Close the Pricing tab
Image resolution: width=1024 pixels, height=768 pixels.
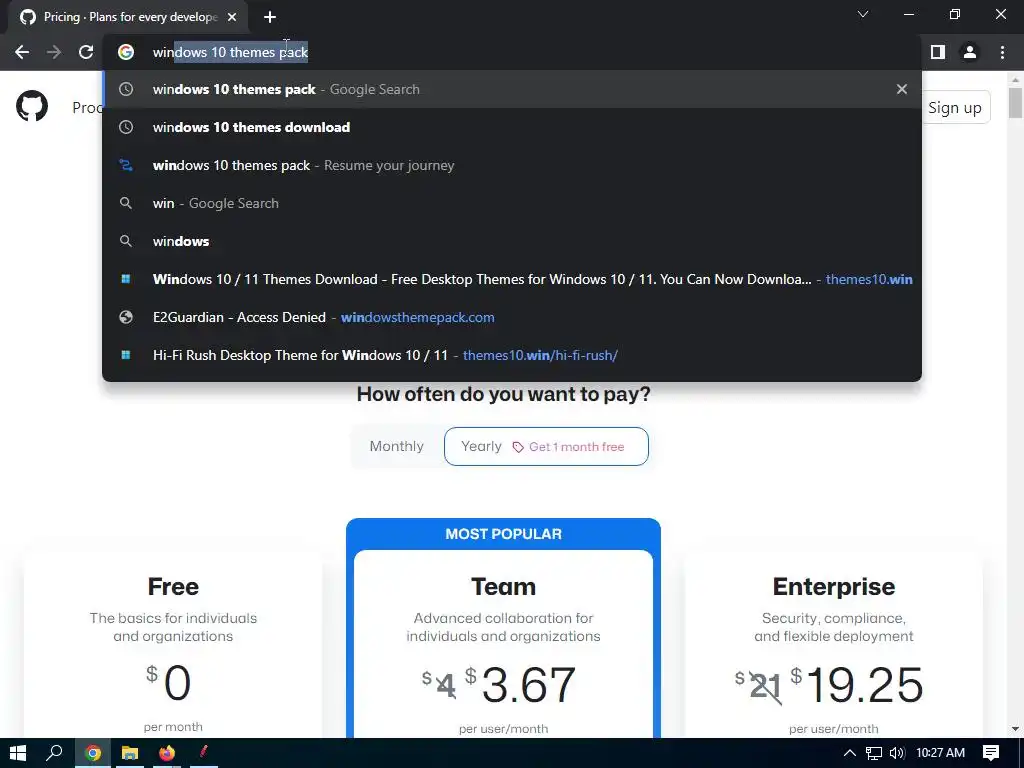[x=232, y=17]
